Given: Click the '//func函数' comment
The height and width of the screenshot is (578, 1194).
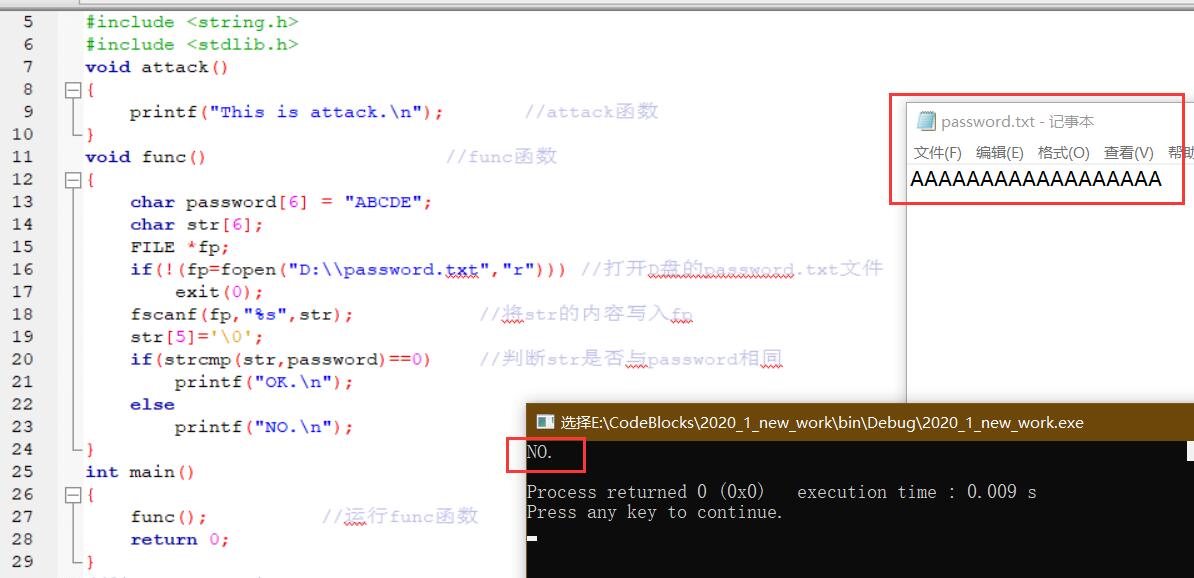Looking at the screenshot, I should pos(502,157).
